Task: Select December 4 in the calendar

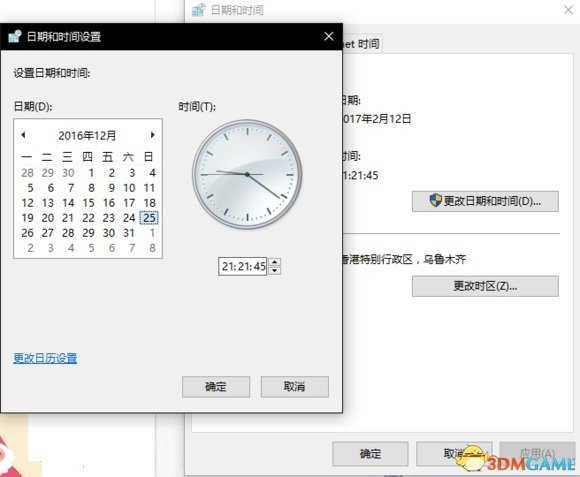Action: (152, 173)
